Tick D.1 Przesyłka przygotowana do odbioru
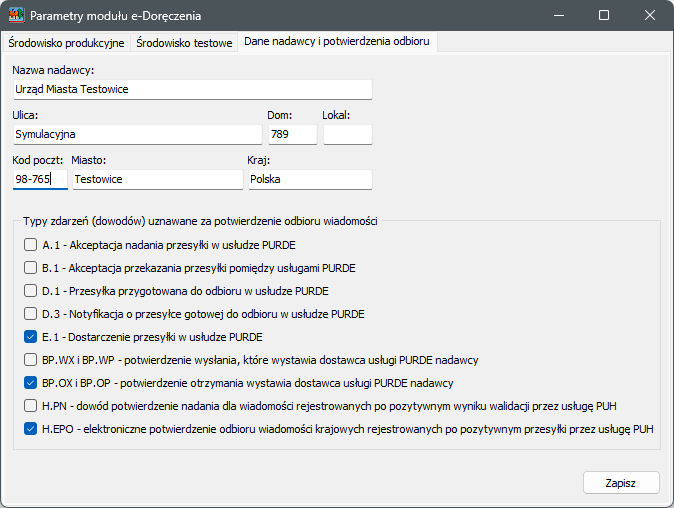 tap(31, 291)
